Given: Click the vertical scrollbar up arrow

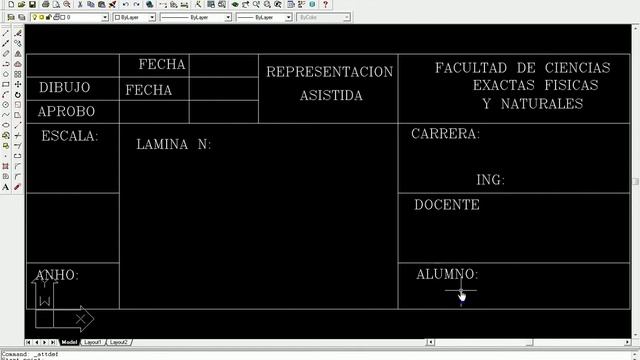Looking at the screenshot, I should (636, 28).
